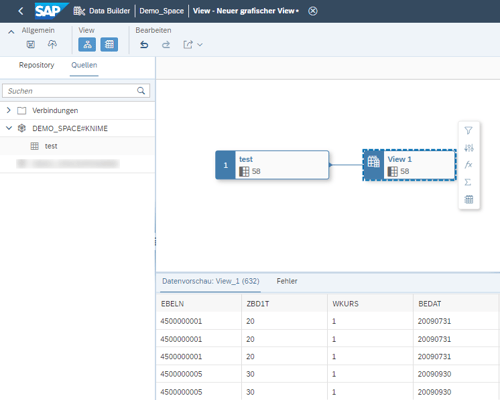The width and height of the screenshot is (500, 400).
Task: Switch to the Repository tab
Action: click(x=37, y=65)
